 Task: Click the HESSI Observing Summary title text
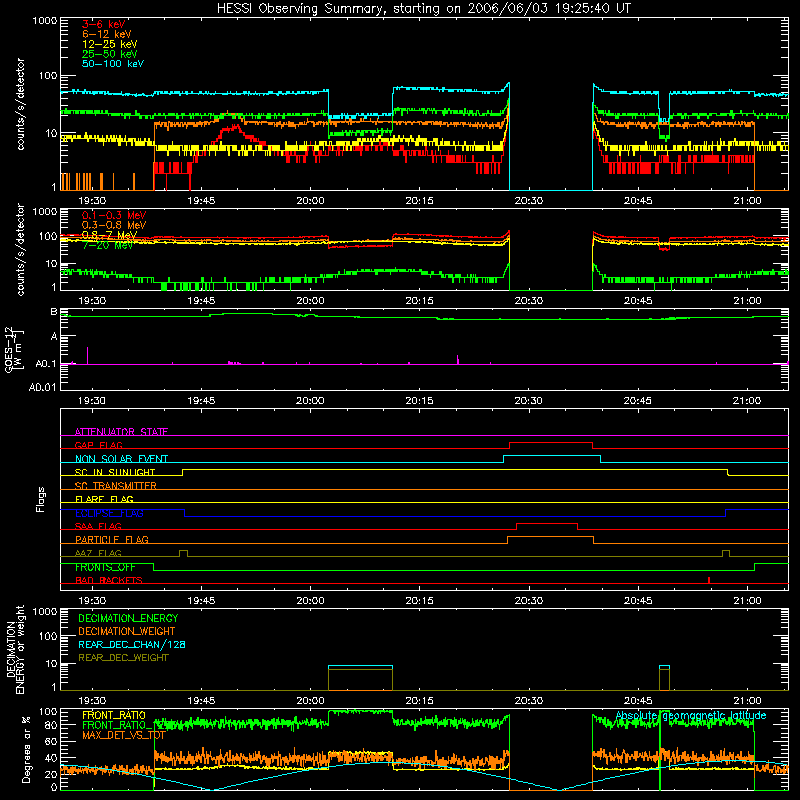pos(424,9)
